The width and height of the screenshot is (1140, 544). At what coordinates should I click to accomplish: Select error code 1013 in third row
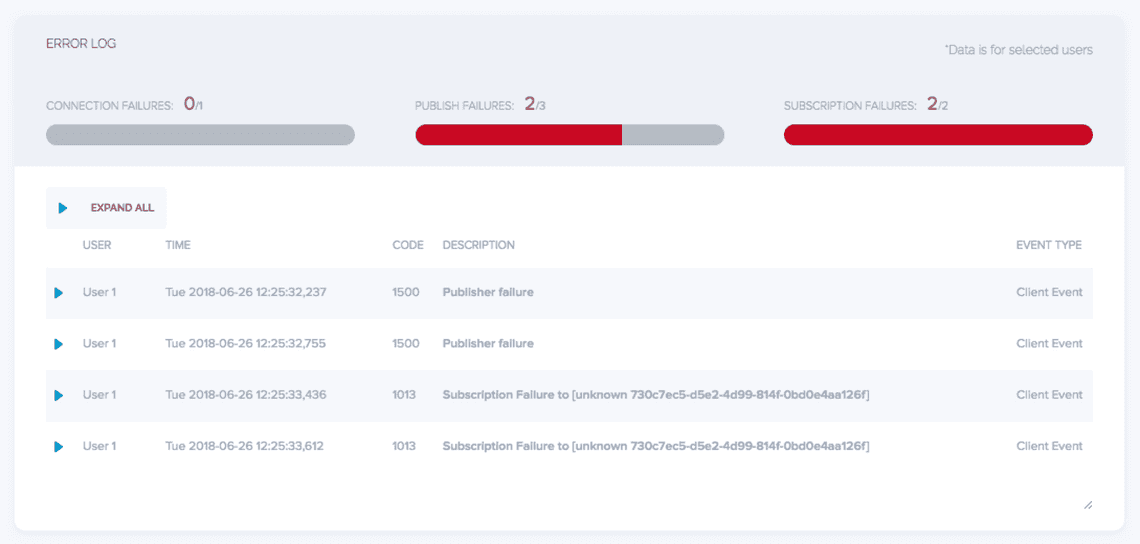tap(404, 395)
